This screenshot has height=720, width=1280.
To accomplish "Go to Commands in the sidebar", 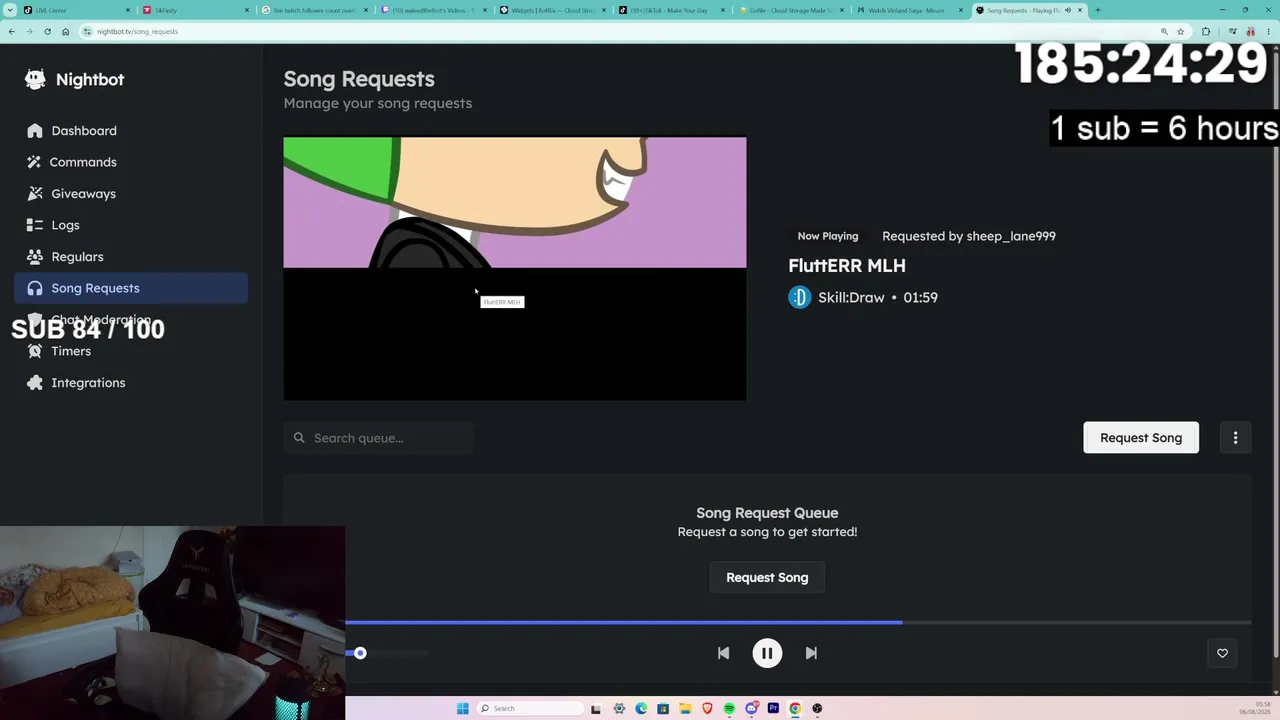I will point(131,162).
